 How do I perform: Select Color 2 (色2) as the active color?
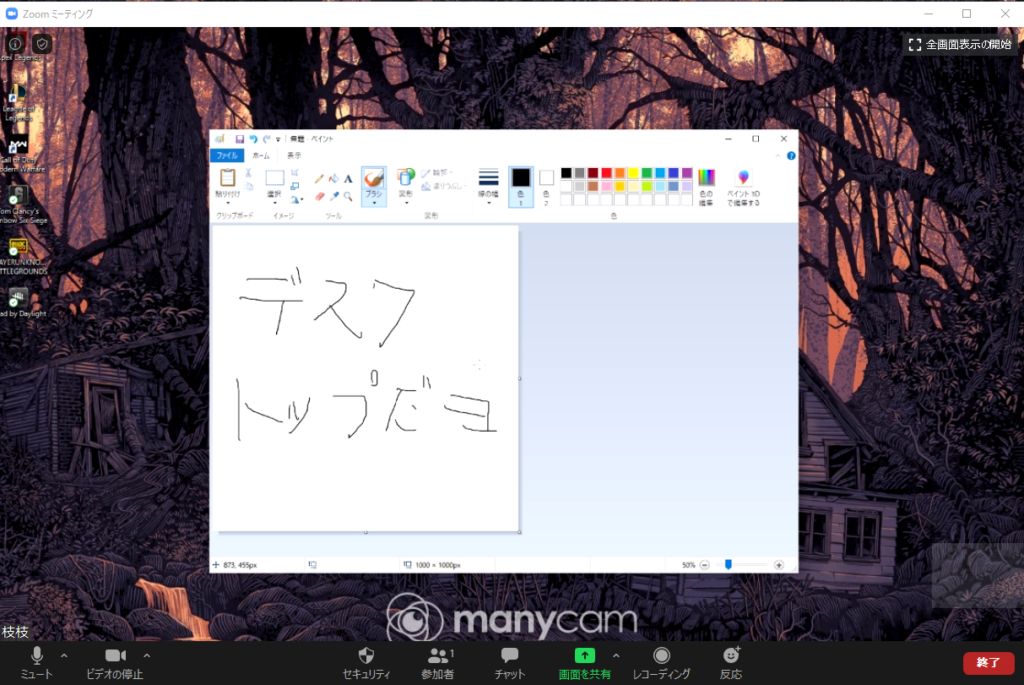point(547,186)
